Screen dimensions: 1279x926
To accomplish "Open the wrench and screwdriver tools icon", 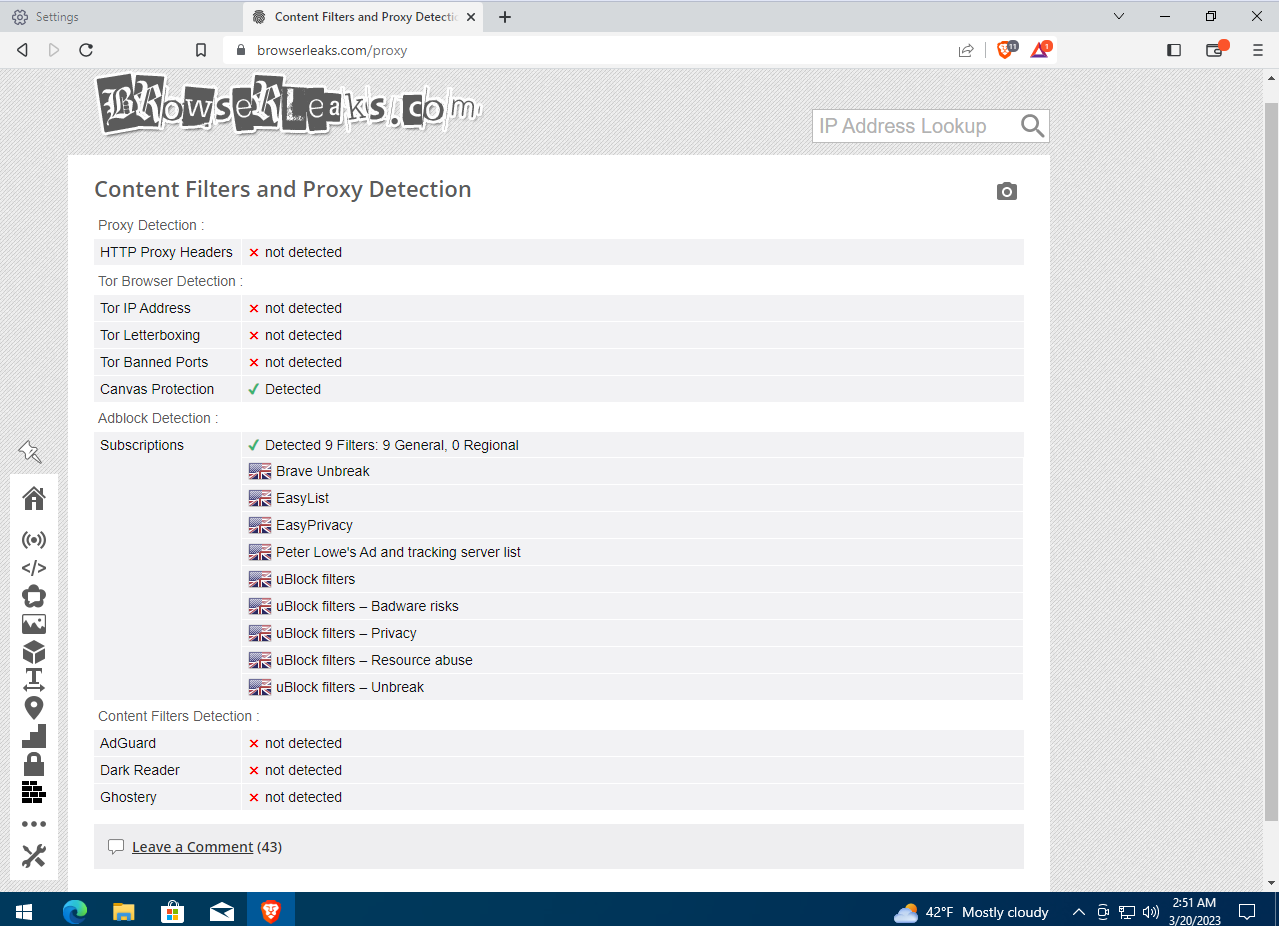I will point(34,856).
